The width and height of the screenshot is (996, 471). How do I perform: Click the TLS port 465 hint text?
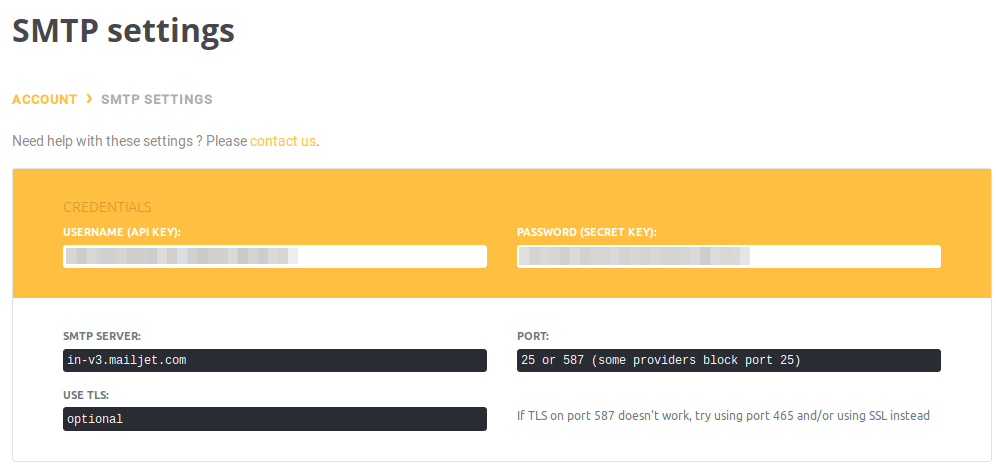coord(722,415)
